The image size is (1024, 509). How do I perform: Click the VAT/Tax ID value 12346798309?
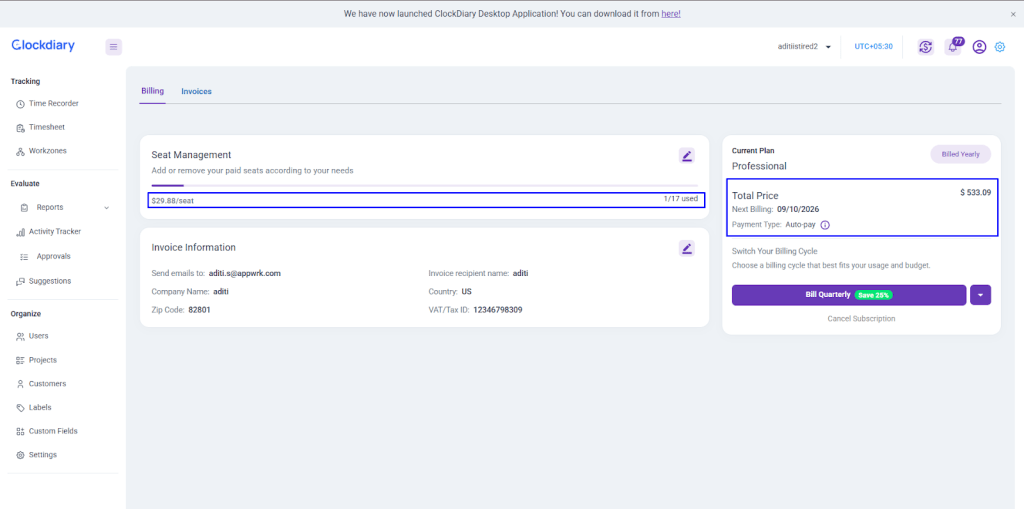pyautogui.click(x=498, y=310)
